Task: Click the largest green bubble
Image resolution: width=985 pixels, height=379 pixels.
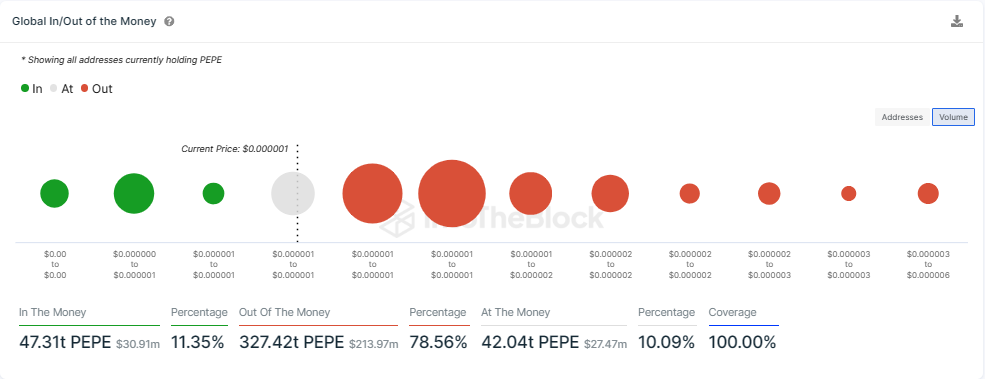Action: click(134, 193)
